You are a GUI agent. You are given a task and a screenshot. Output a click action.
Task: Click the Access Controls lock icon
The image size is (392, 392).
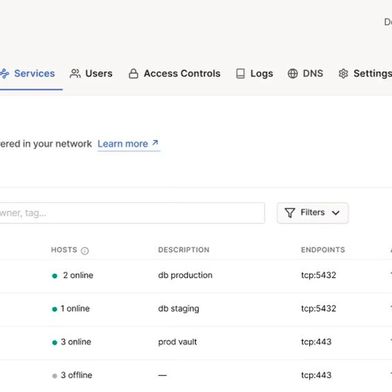[133, 73]
